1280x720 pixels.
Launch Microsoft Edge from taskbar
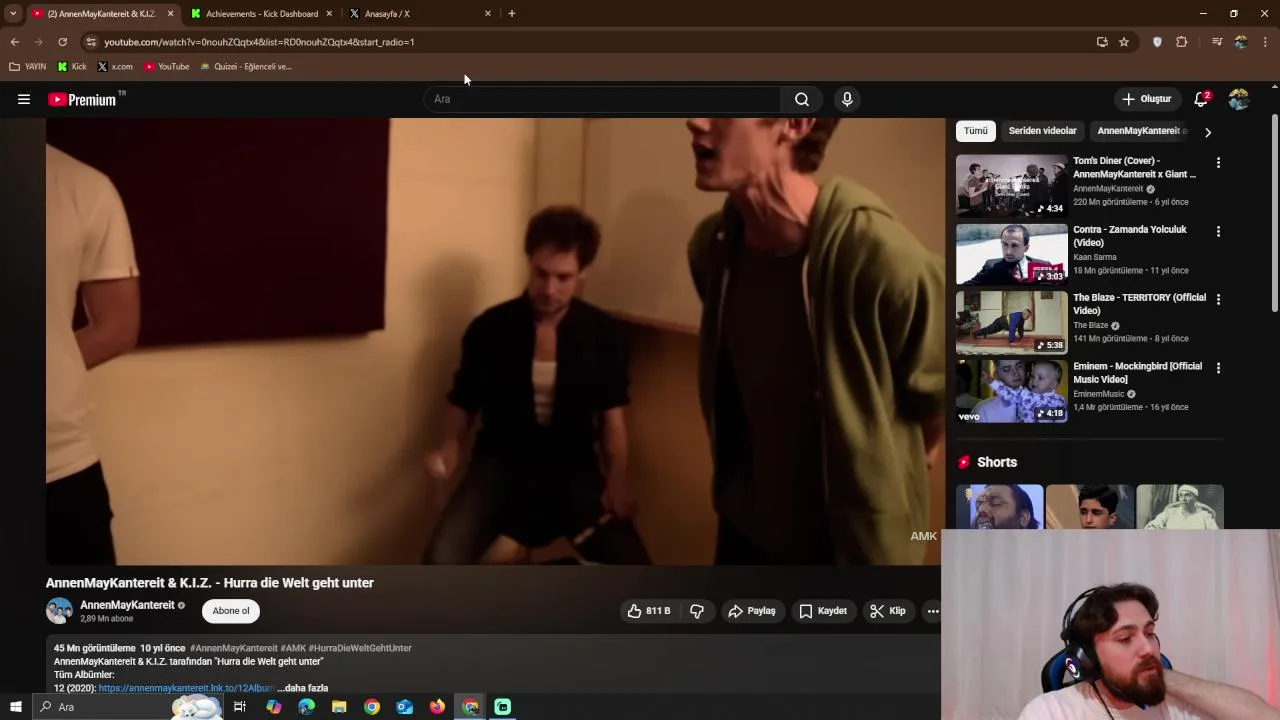click(306, 707)
